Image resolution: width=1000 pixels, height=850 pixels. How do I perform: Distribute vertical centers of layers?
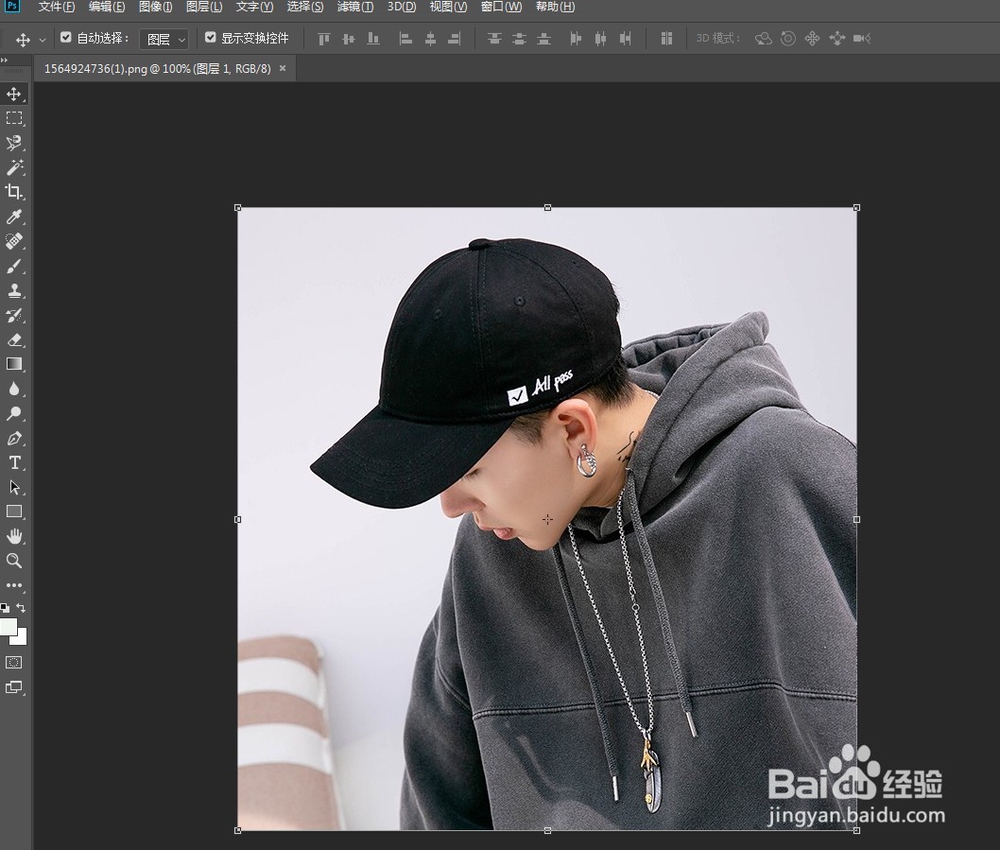[519, 39]
